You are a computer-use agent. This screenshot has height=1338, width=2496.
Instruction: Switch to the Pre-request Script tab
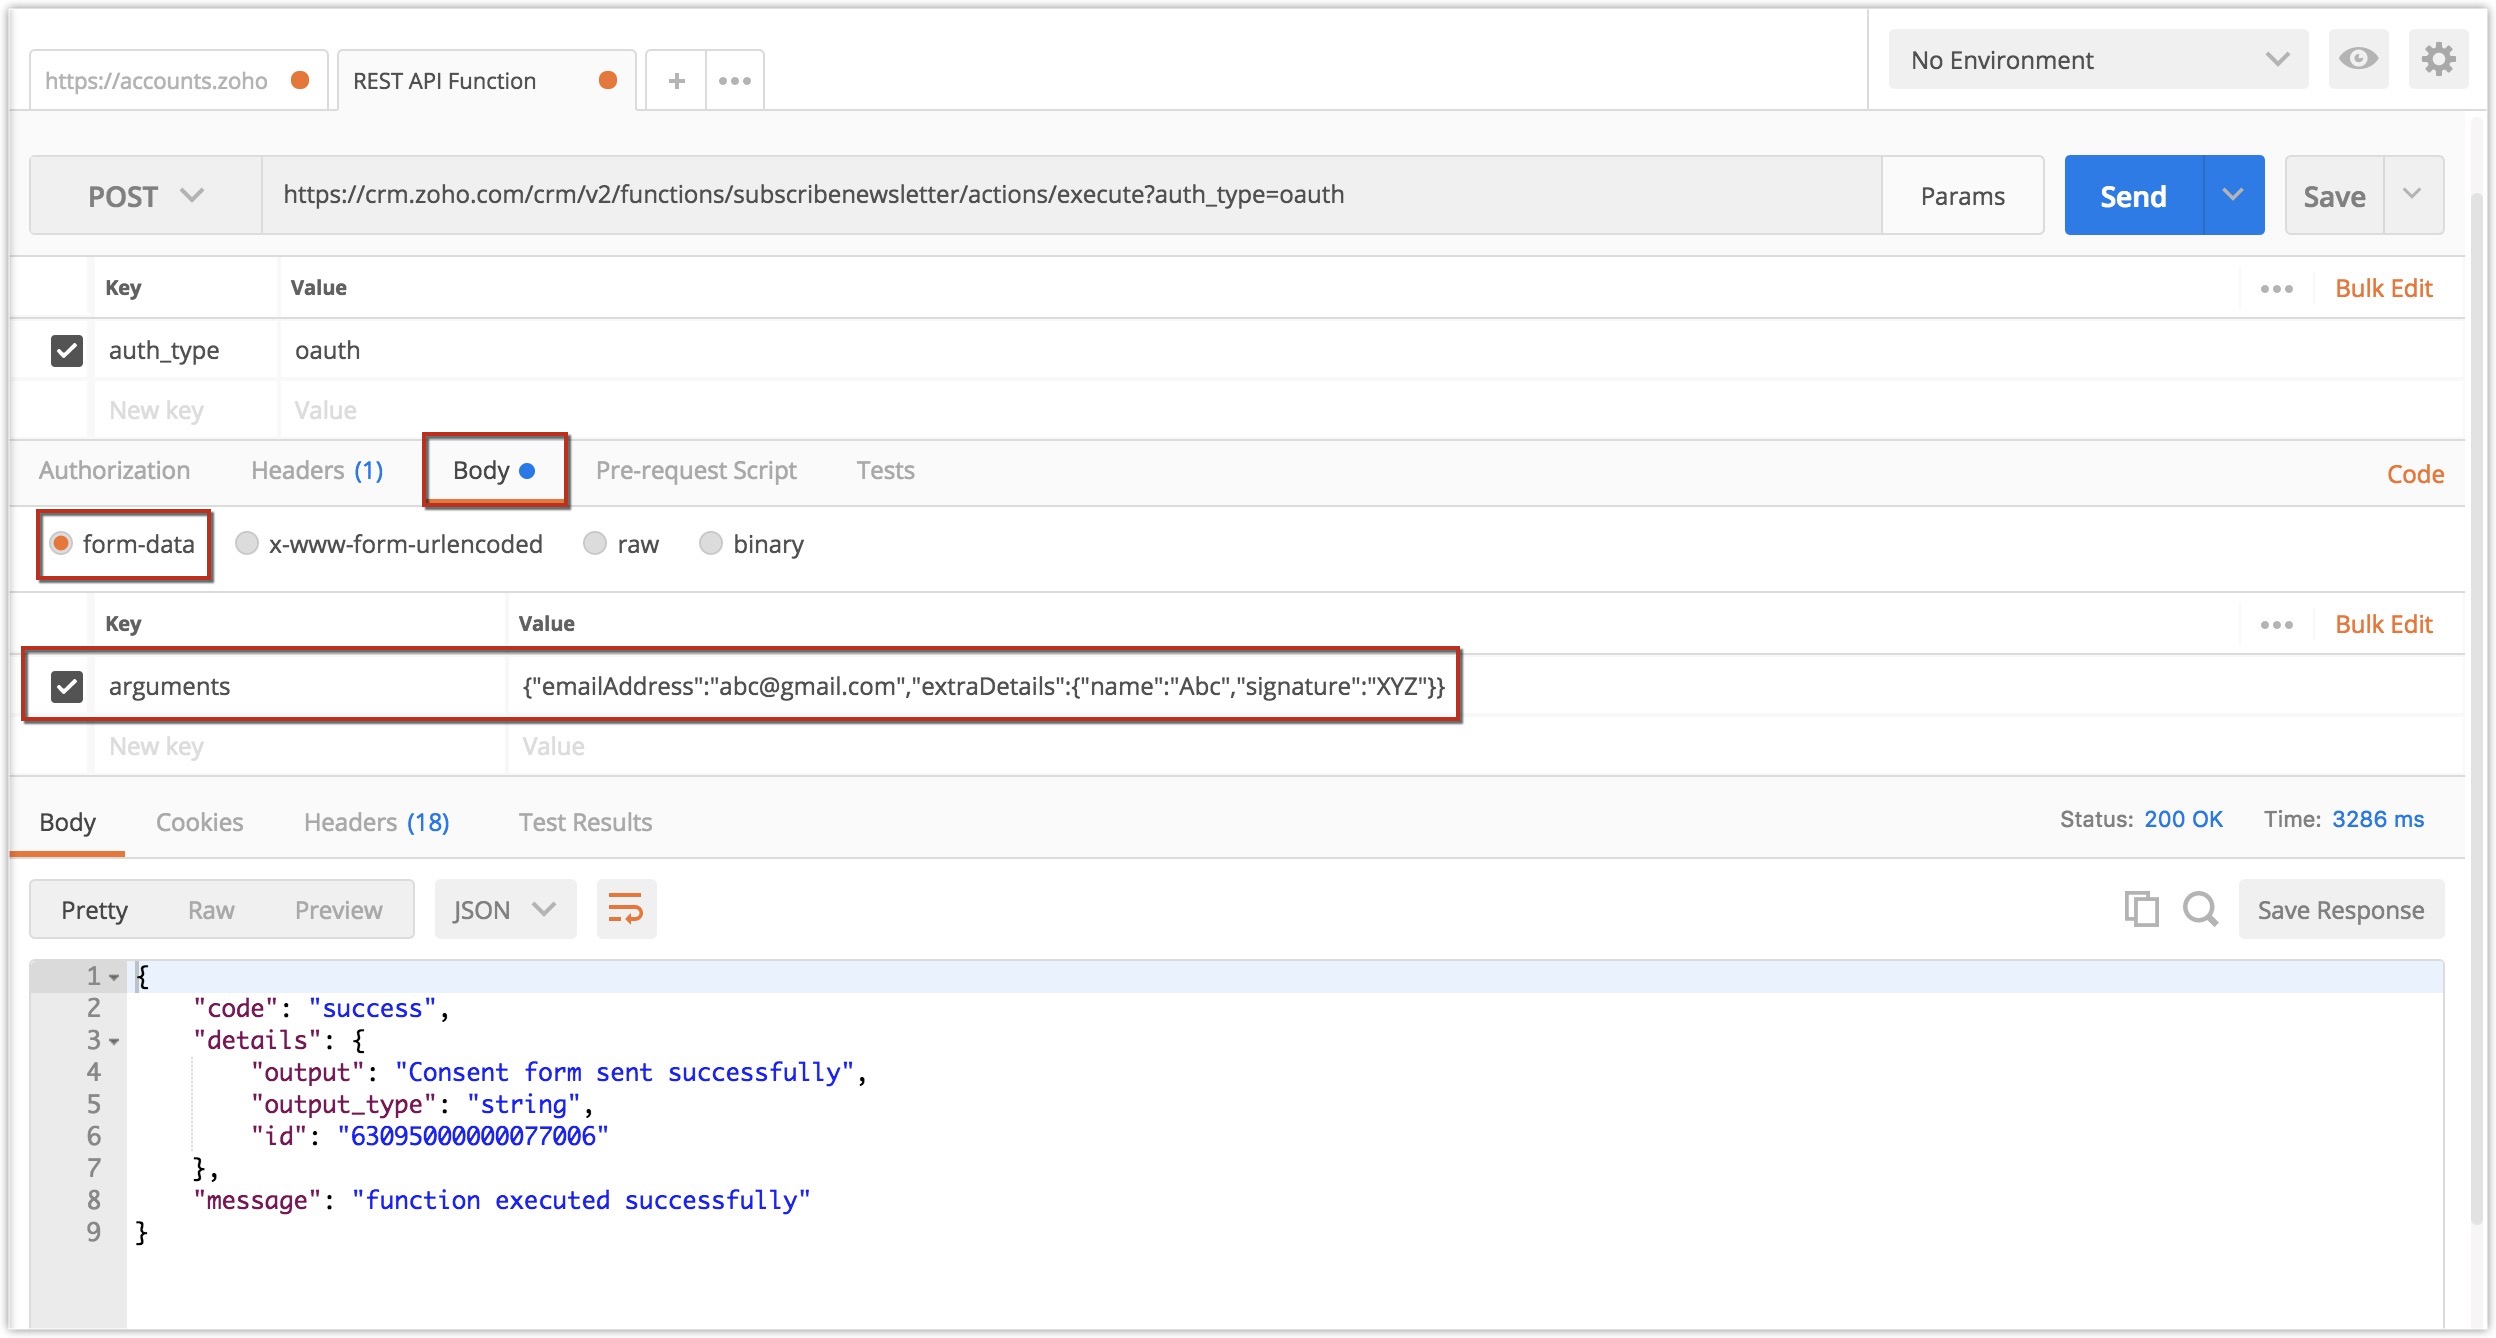tap(696, 470)
